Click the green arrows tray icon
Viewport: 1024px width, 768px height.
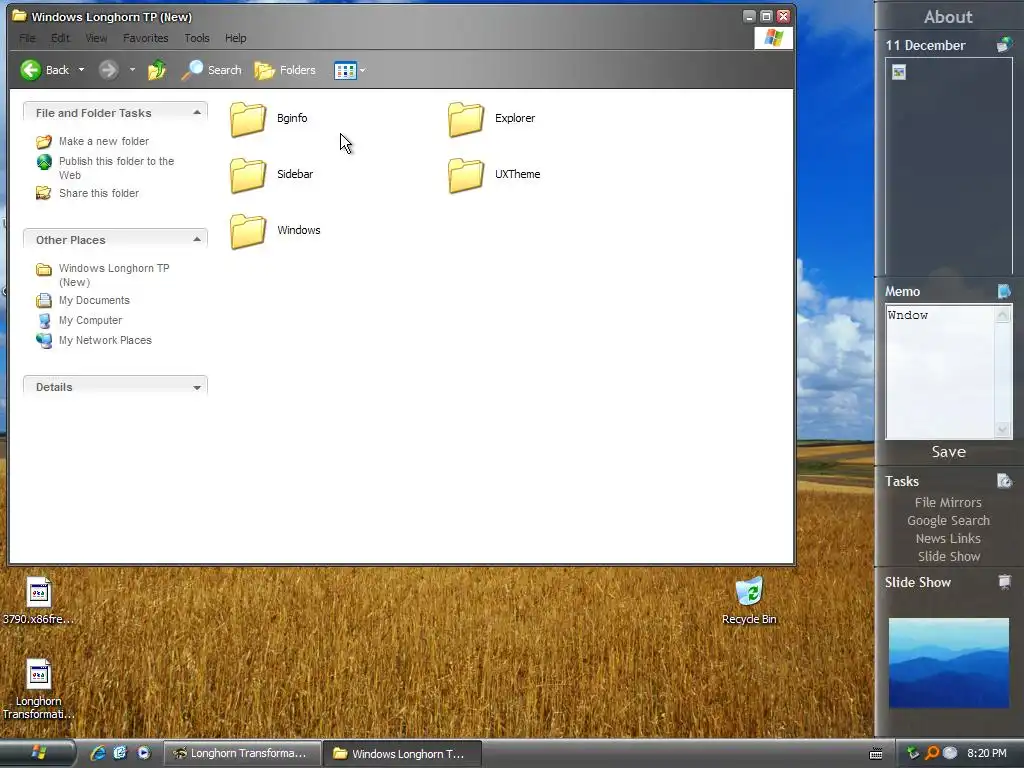tap(912, 754)
